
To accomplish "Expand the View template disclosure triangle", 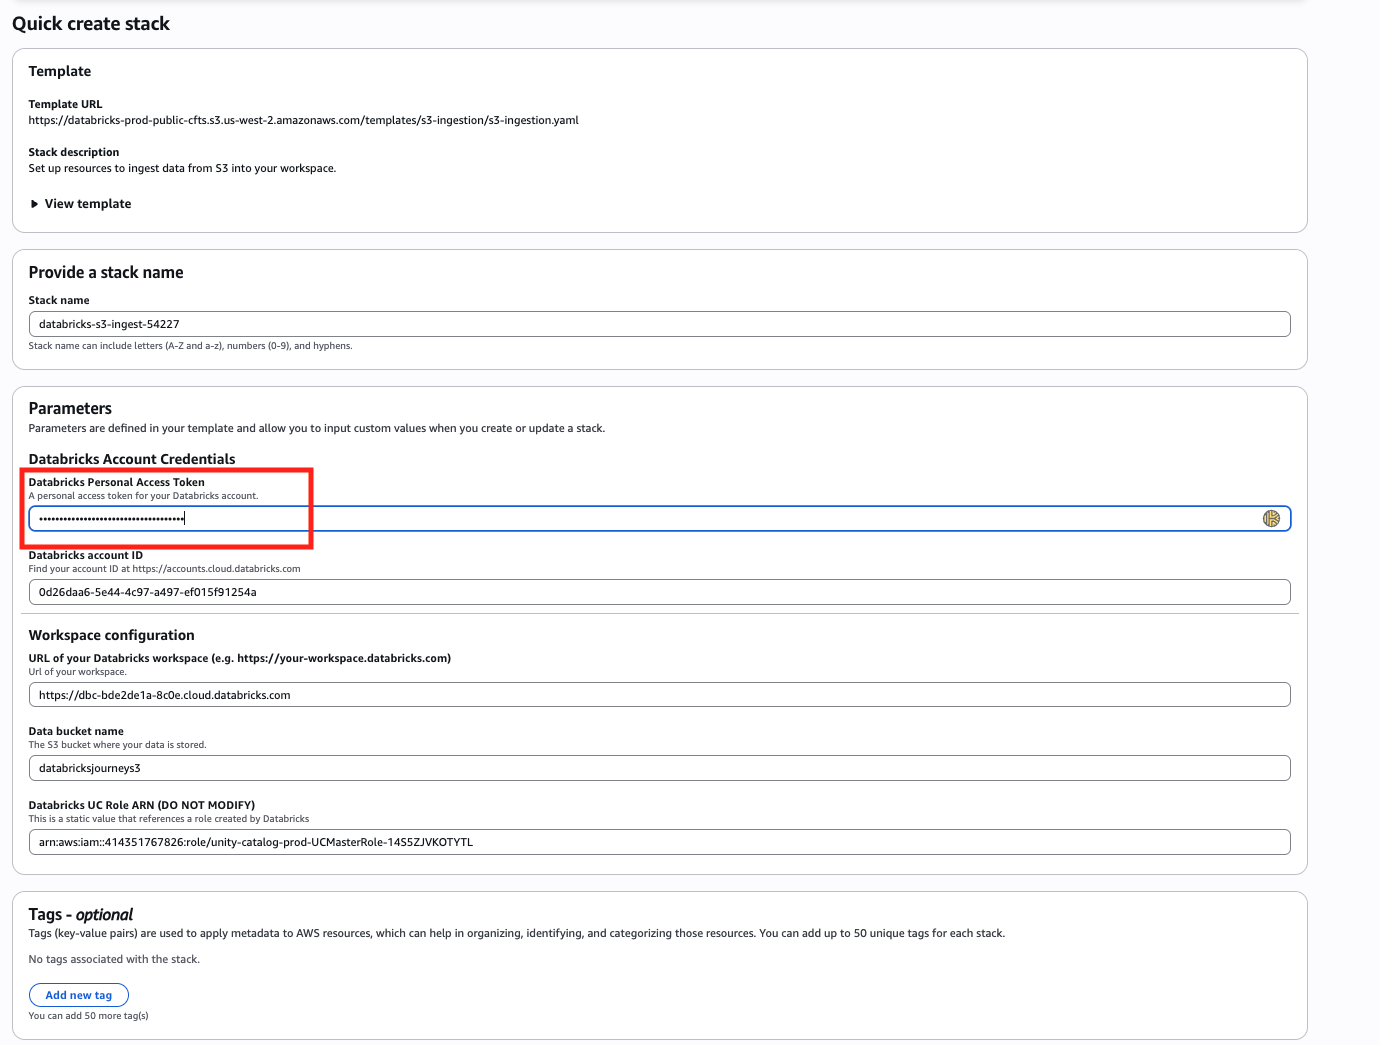I will [35, 204].
